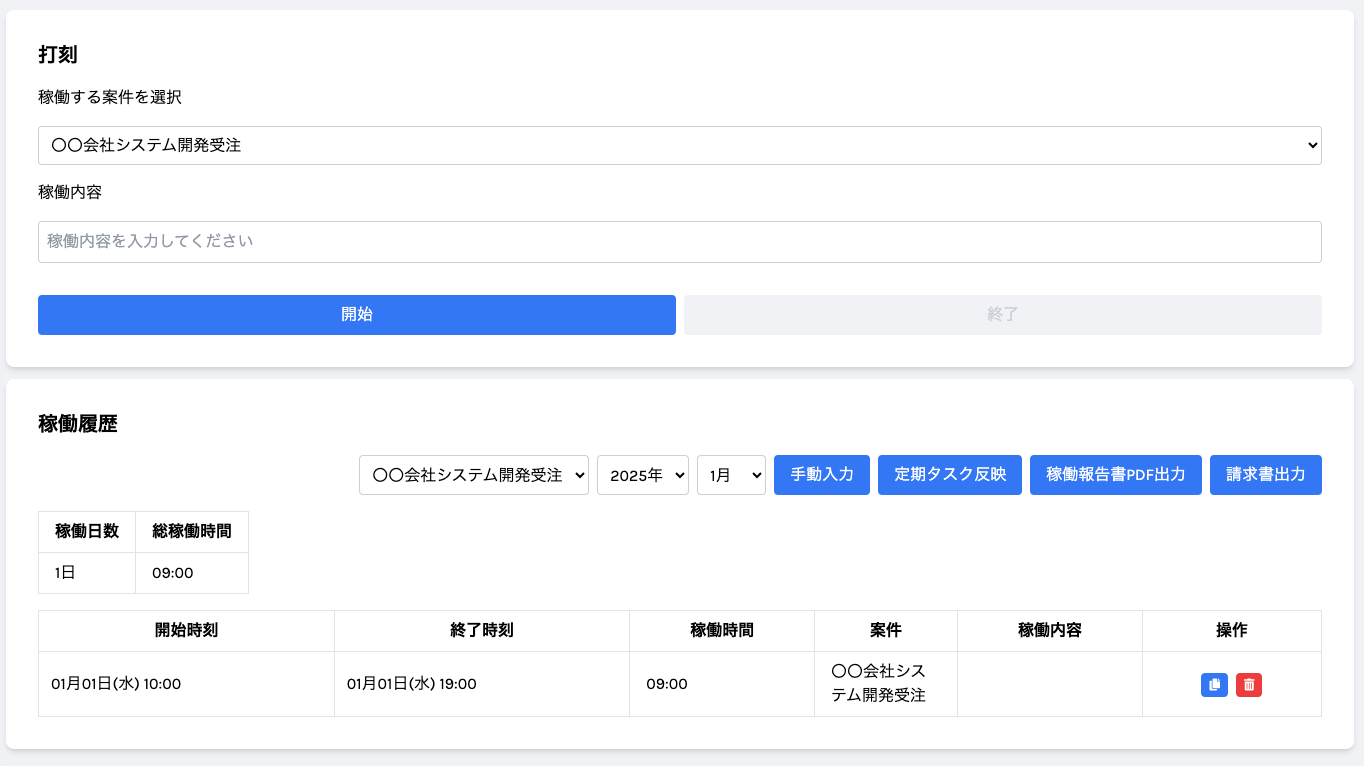The height and width of the screenshot is (766, 1364).
Task: Click the 開始時刻 column header
Action: [x=186, y=631]
